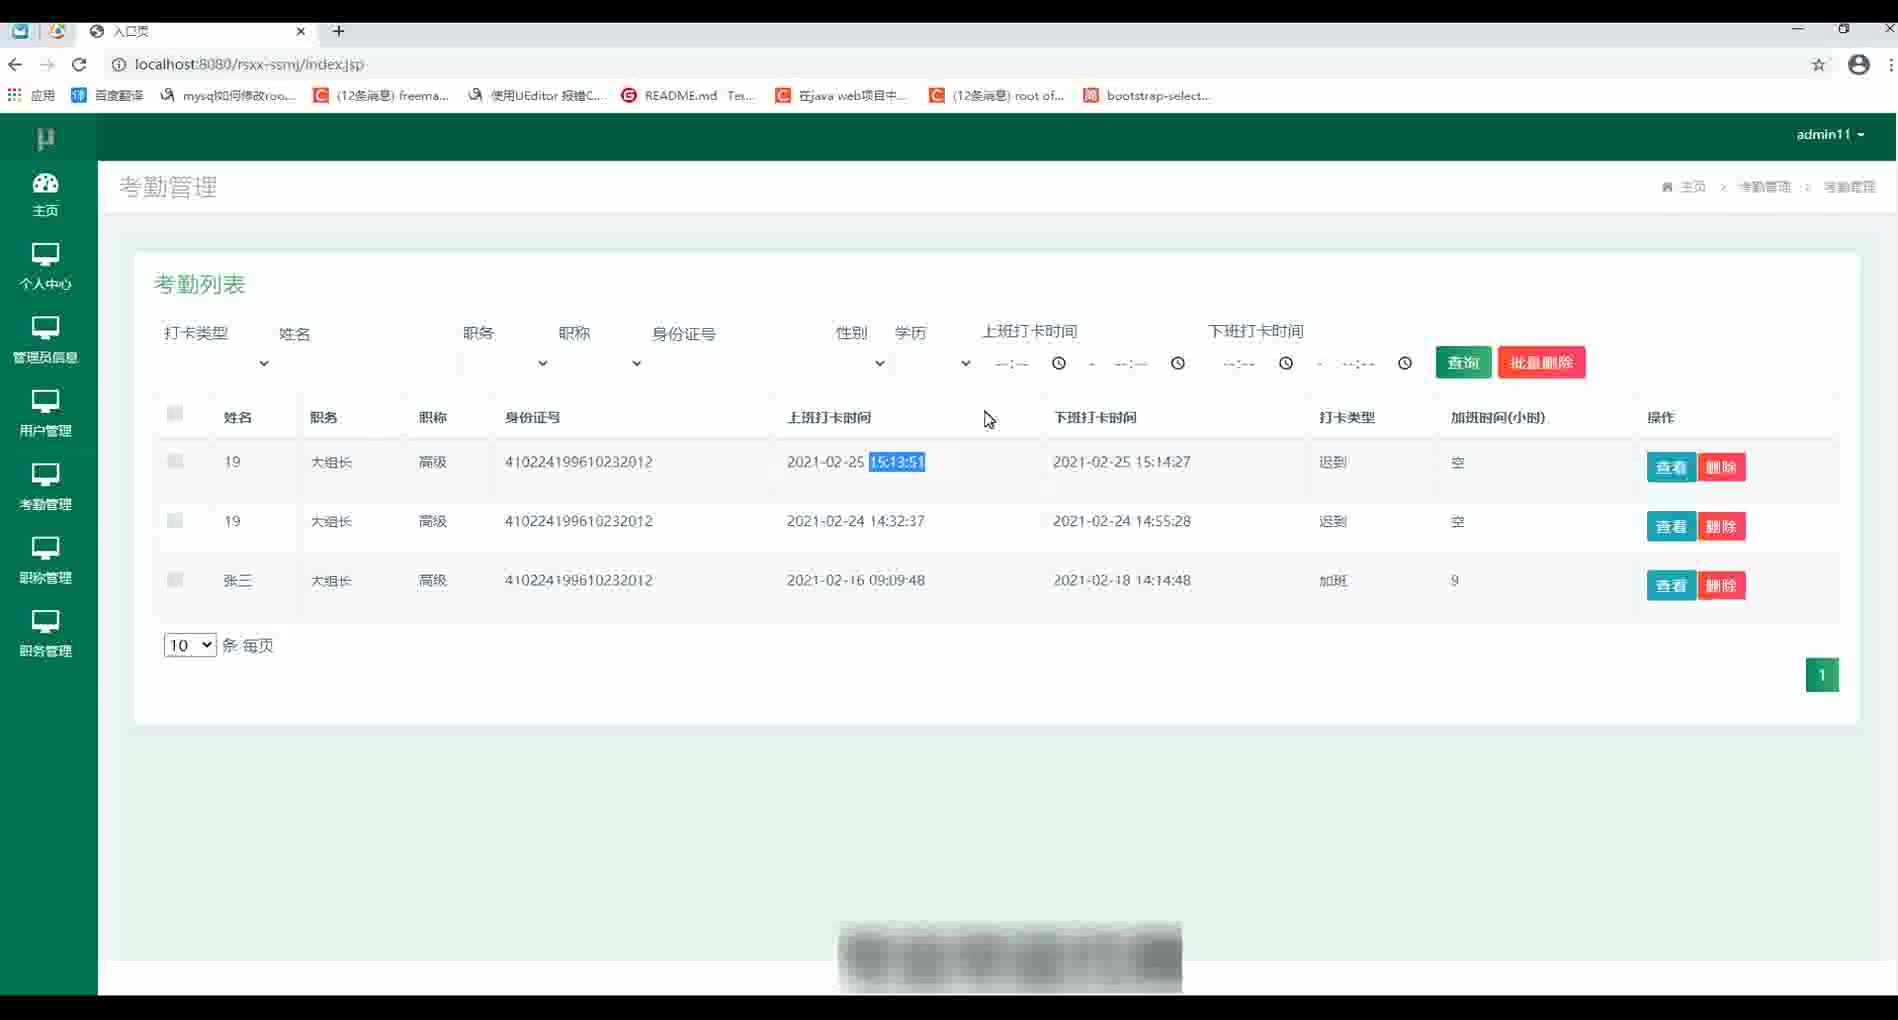Open 用户管理 in the sidebar

pos(45,413)
